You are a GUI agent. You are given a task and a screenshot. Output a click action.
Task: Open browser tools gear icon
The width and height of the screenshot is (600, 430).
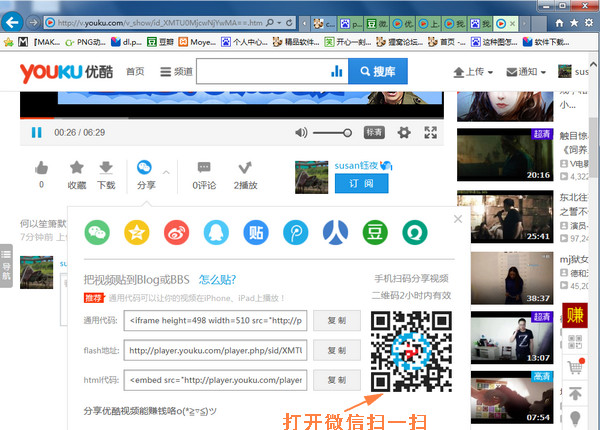[589, 23]
